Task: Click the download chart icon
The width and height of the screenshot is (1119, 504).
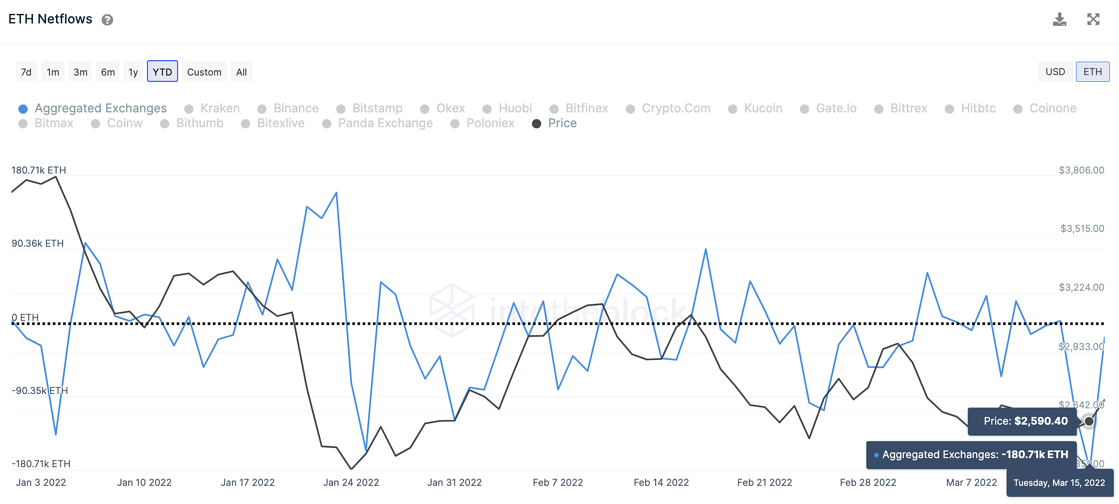Action: coord(1060,19)
